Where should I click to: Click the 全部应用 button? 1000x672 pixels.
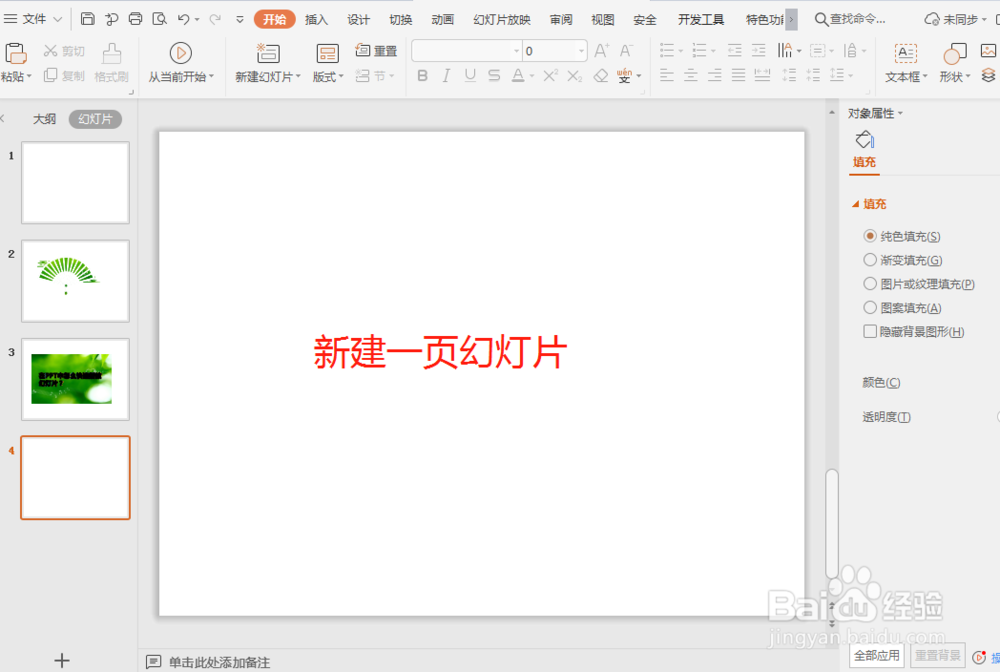[x=876, y=656]
